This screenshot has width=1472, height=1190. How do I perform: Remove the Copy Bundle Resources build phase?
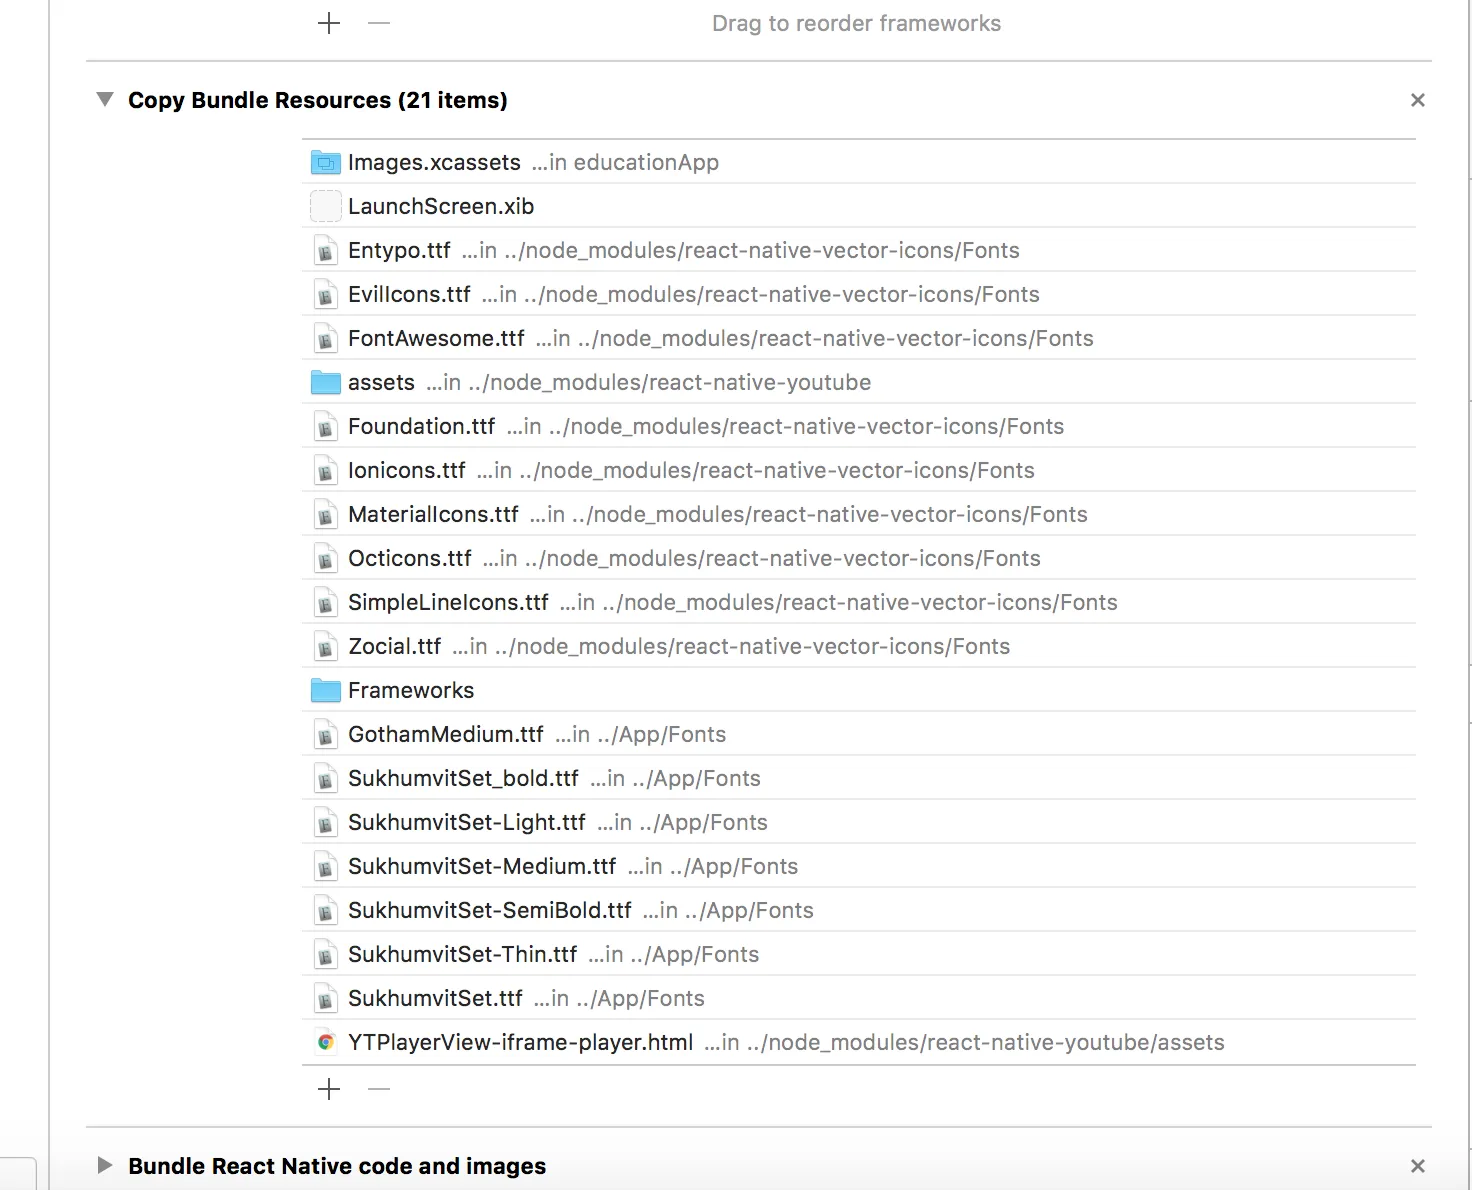tap(1417, 100)
